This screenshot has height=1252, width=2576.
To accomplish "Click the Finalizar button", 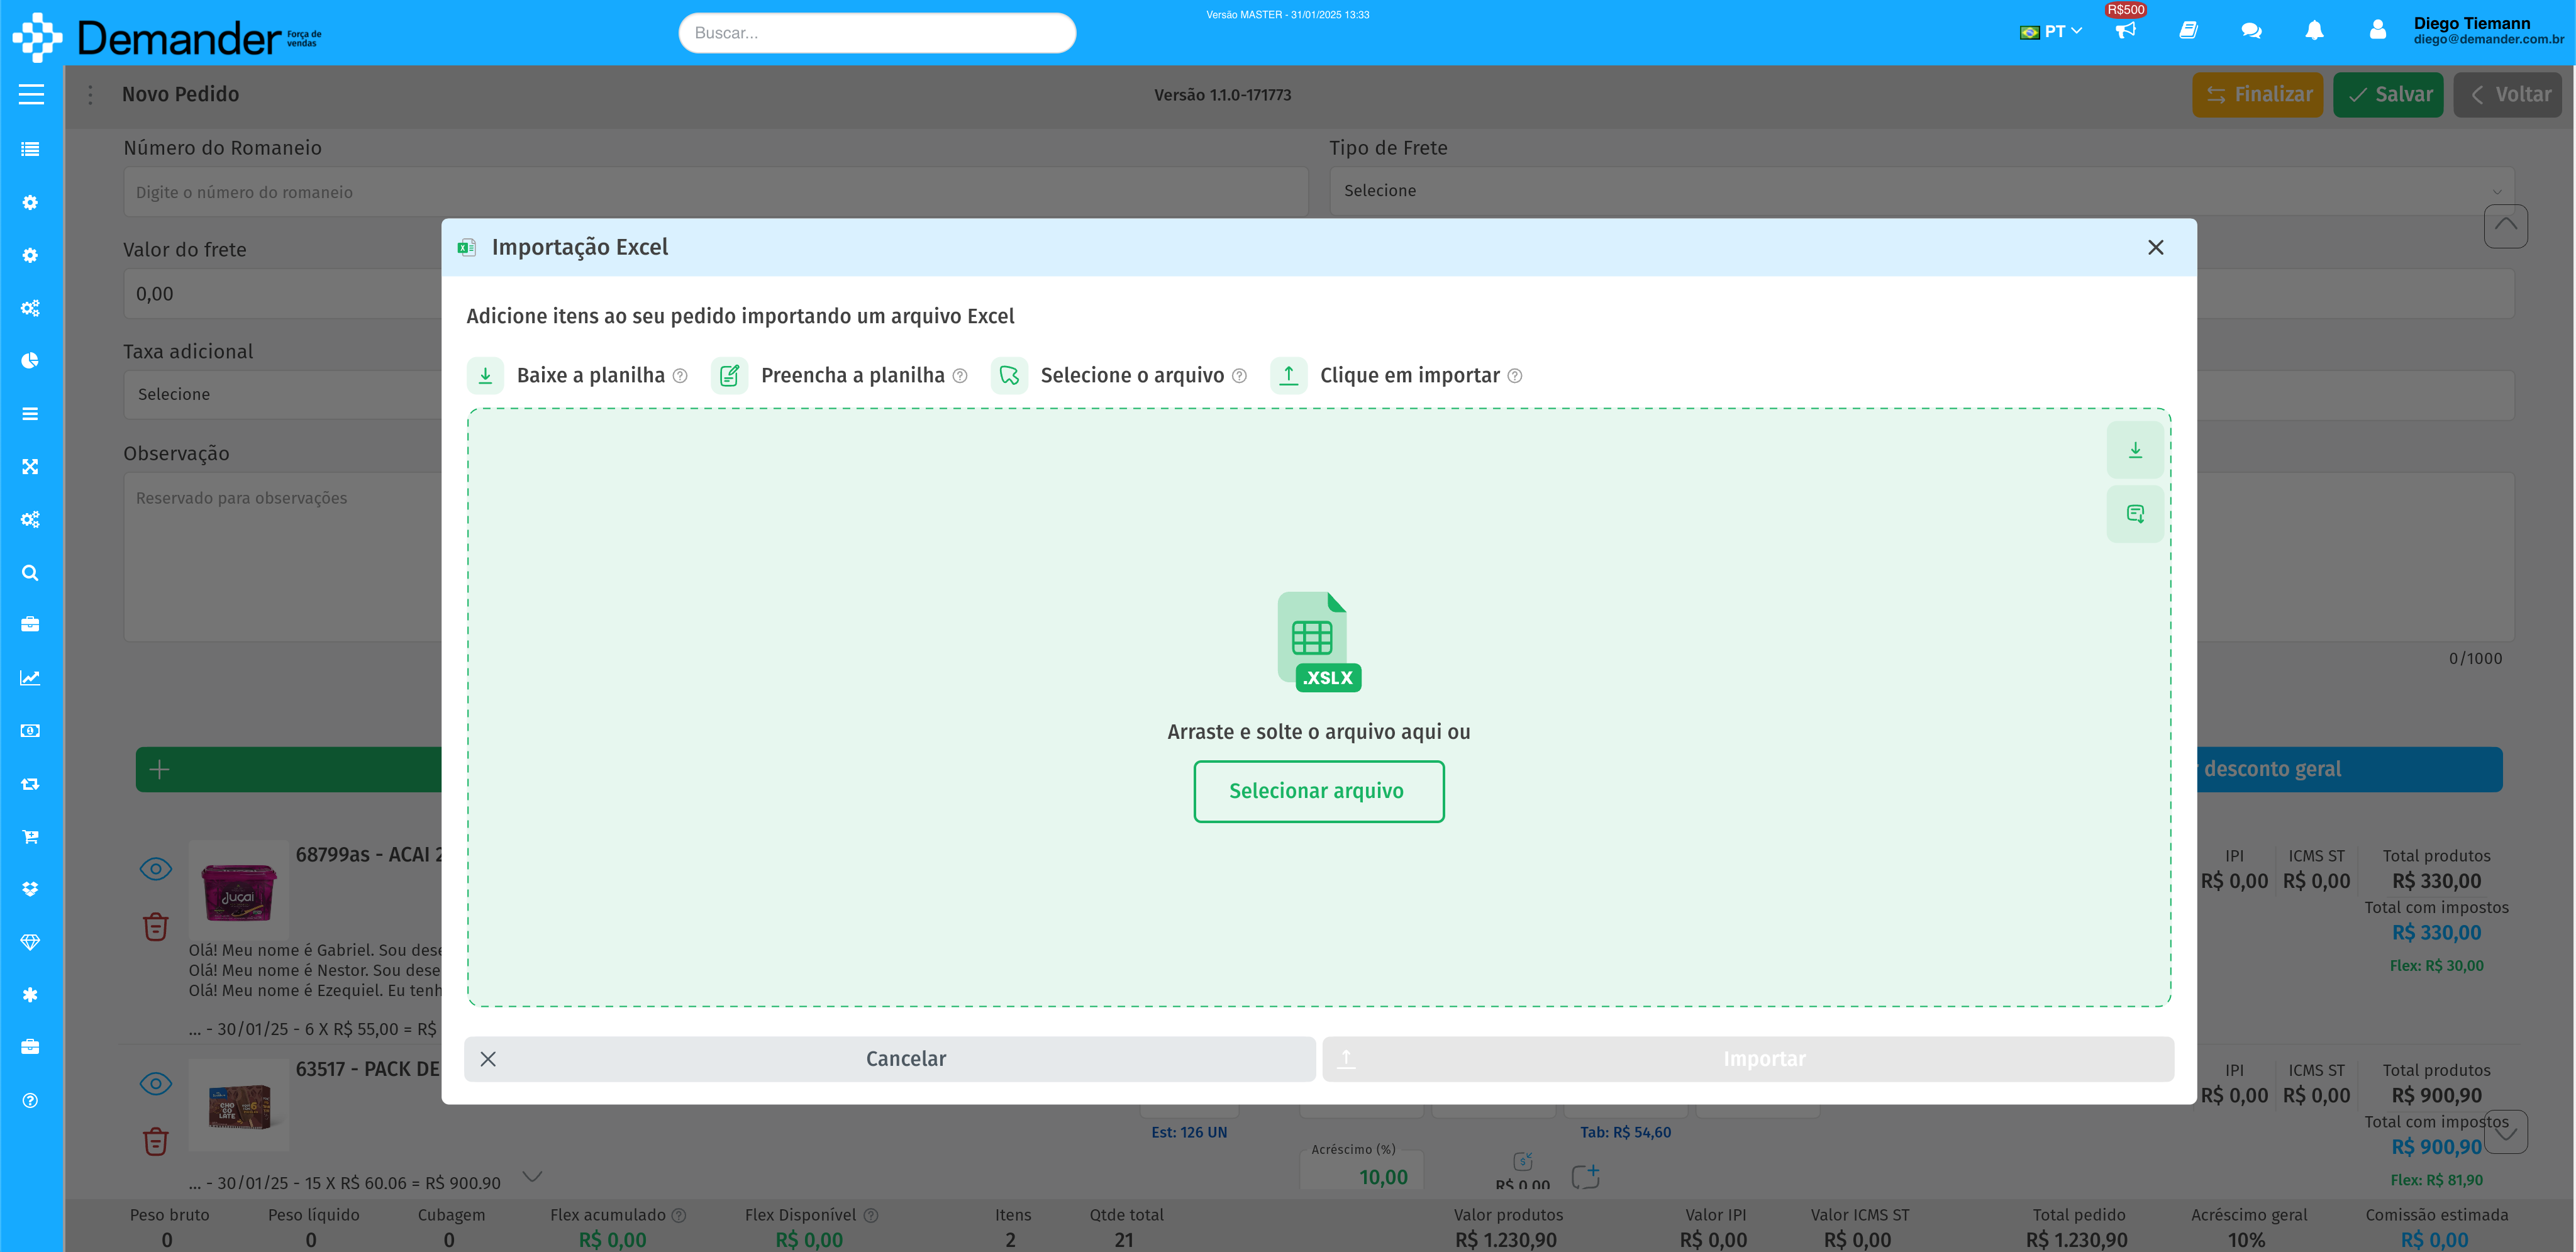I will pyautogui.click(x=2257, y=95).
